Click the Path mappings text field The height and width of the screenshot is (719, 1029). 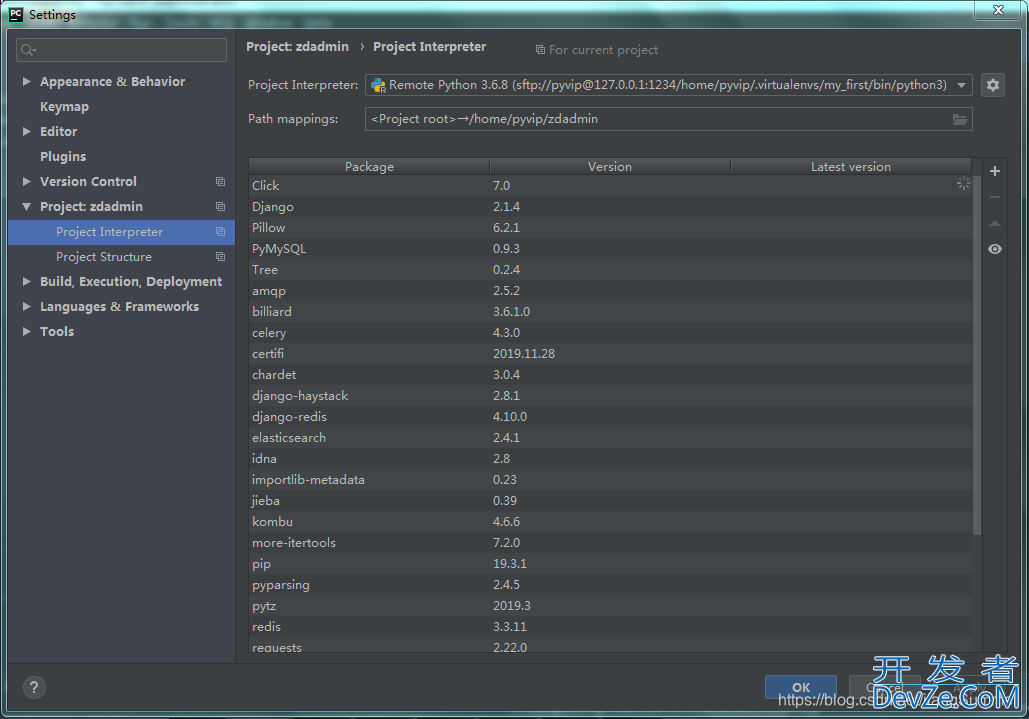(668, 119)
